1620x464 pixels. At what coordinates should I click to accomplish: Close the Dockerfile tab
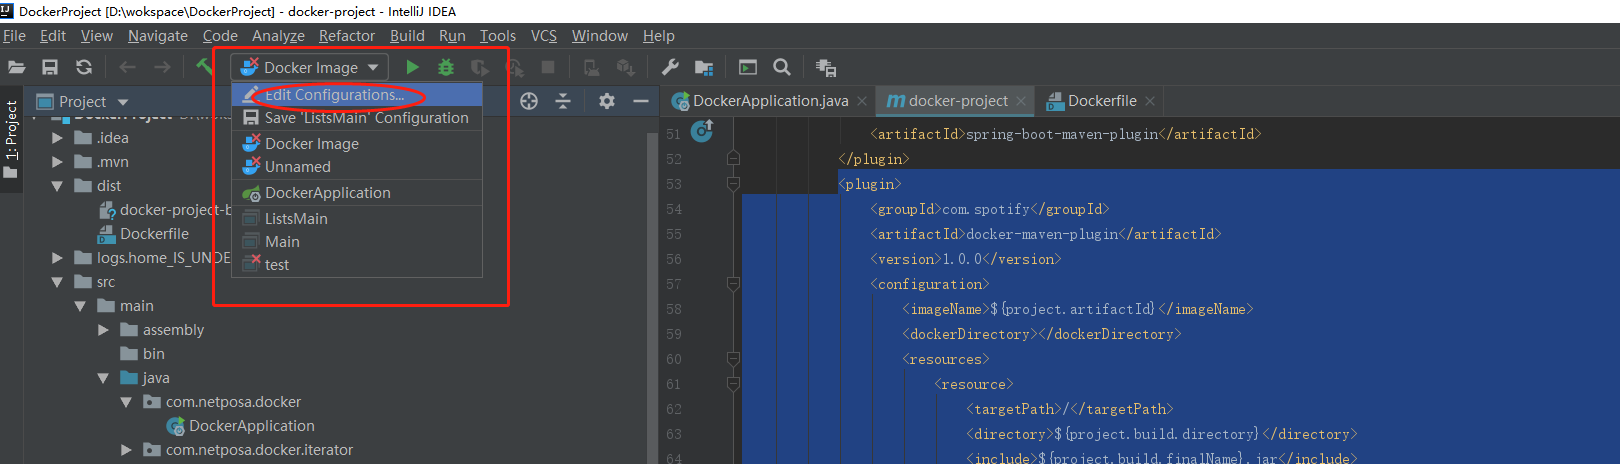pos(1150,101)
